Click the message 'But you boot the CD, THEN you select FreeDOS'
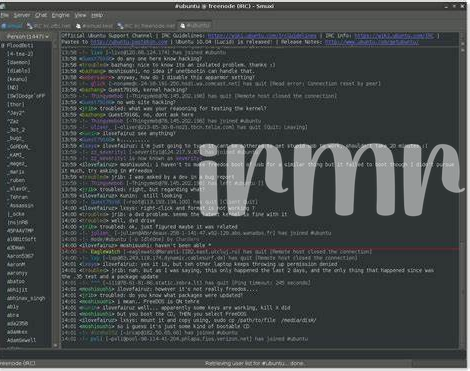This screenshot has width=470, height=371. tap(182, 314)
